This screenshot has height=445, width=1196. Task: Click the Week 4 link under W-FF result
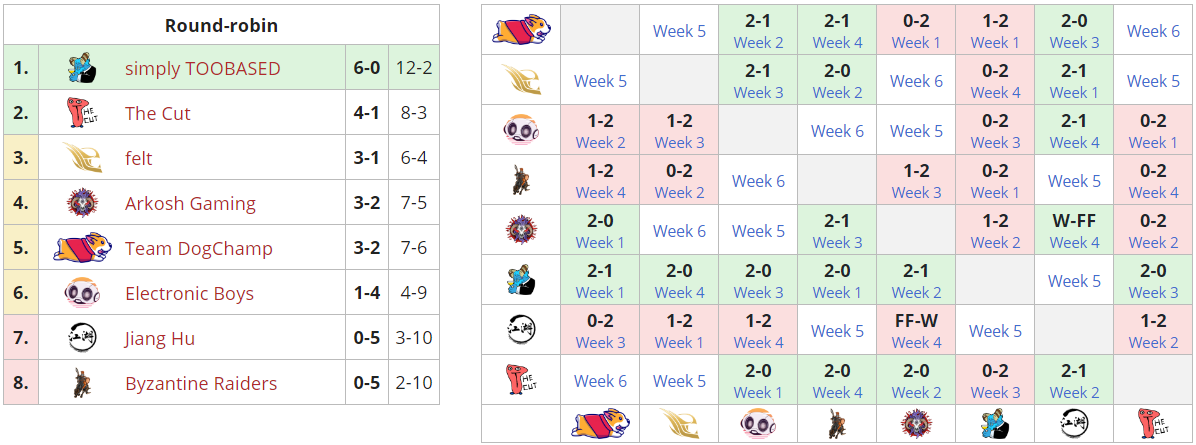tap(1074, 242)
